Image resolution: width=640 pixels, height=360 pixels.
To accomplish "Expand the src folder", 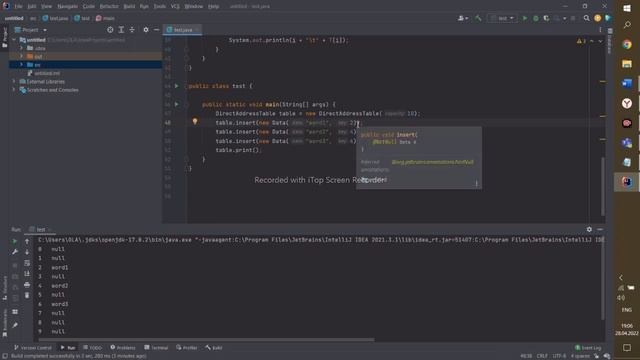I will pyautogui.click(x=21, y=64).
